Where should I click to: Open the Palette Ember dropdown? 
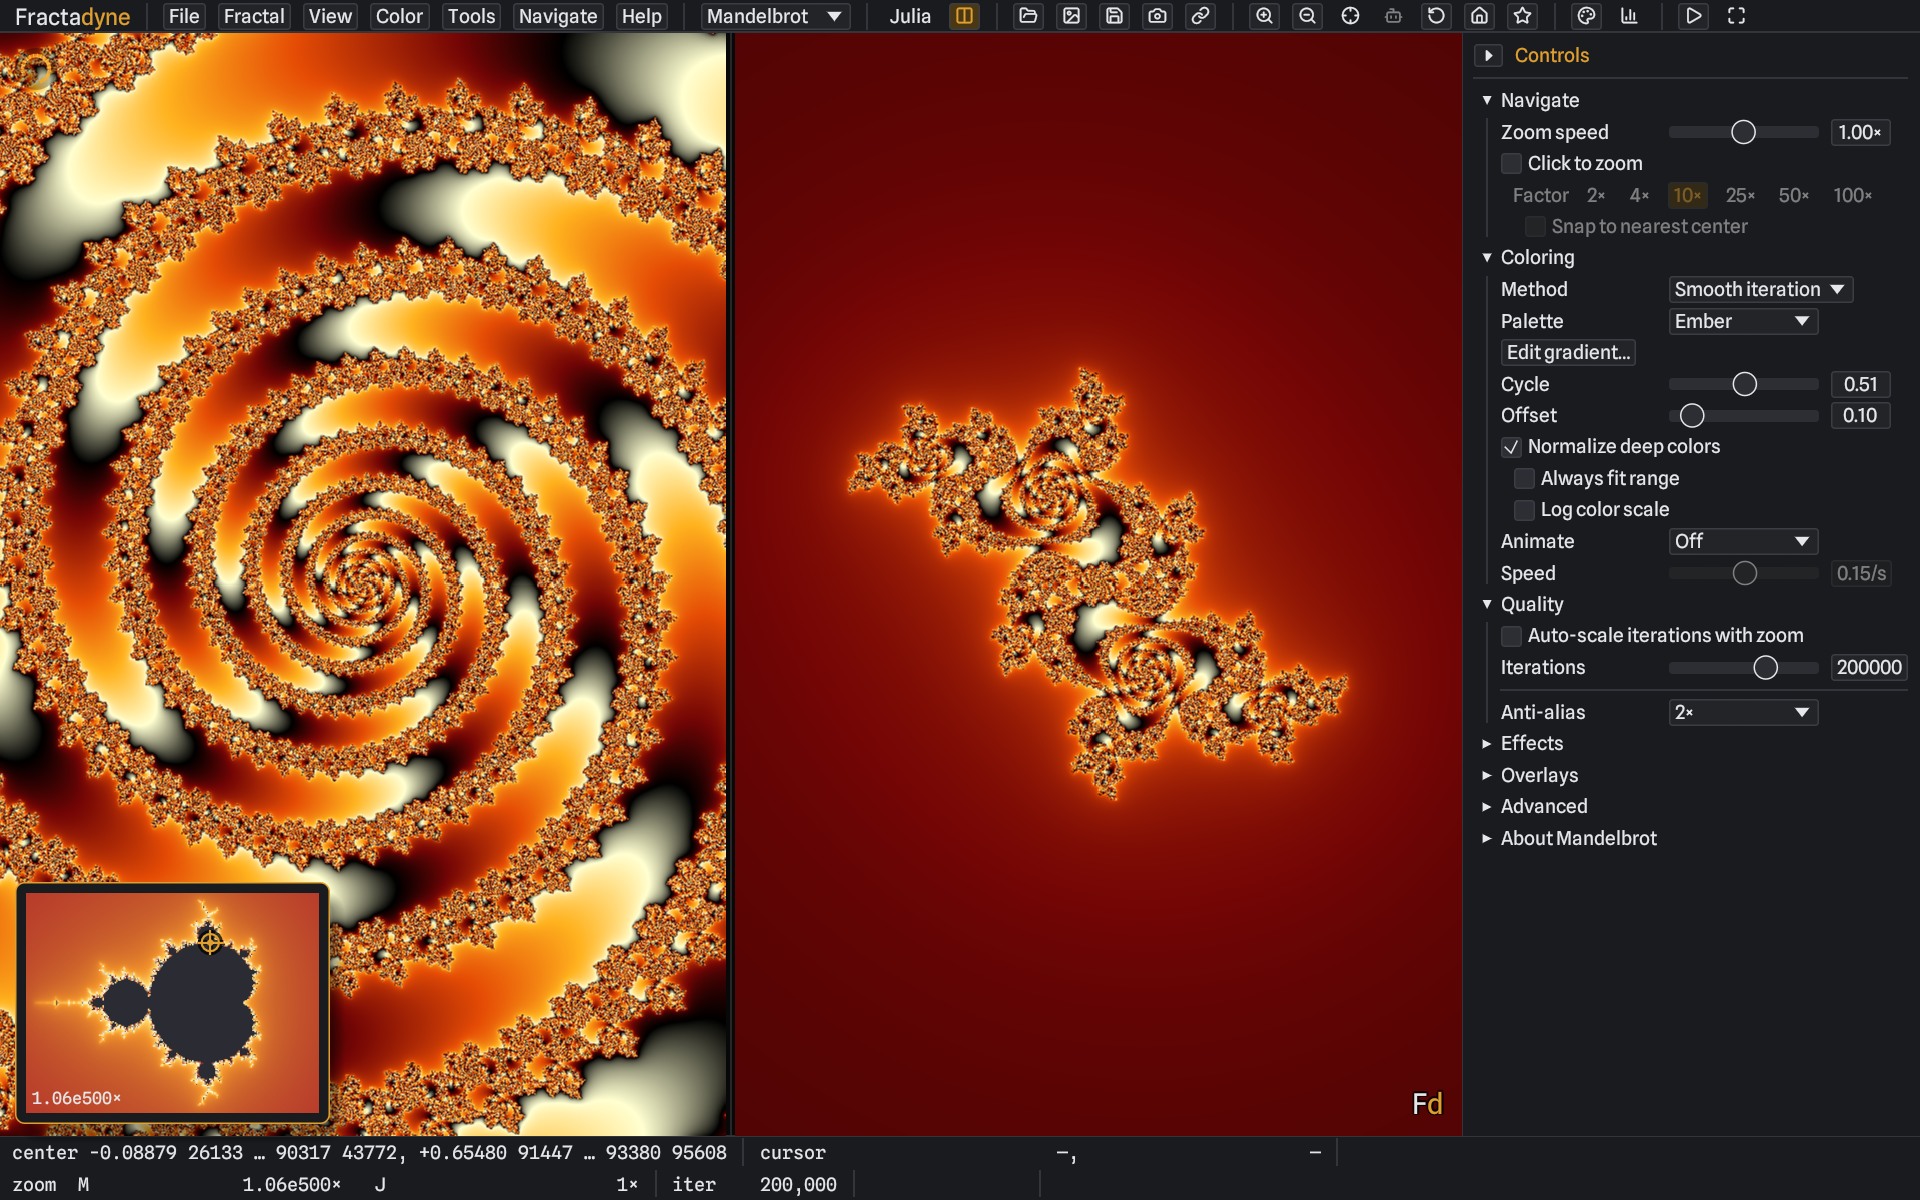[x=1743, y=321]
